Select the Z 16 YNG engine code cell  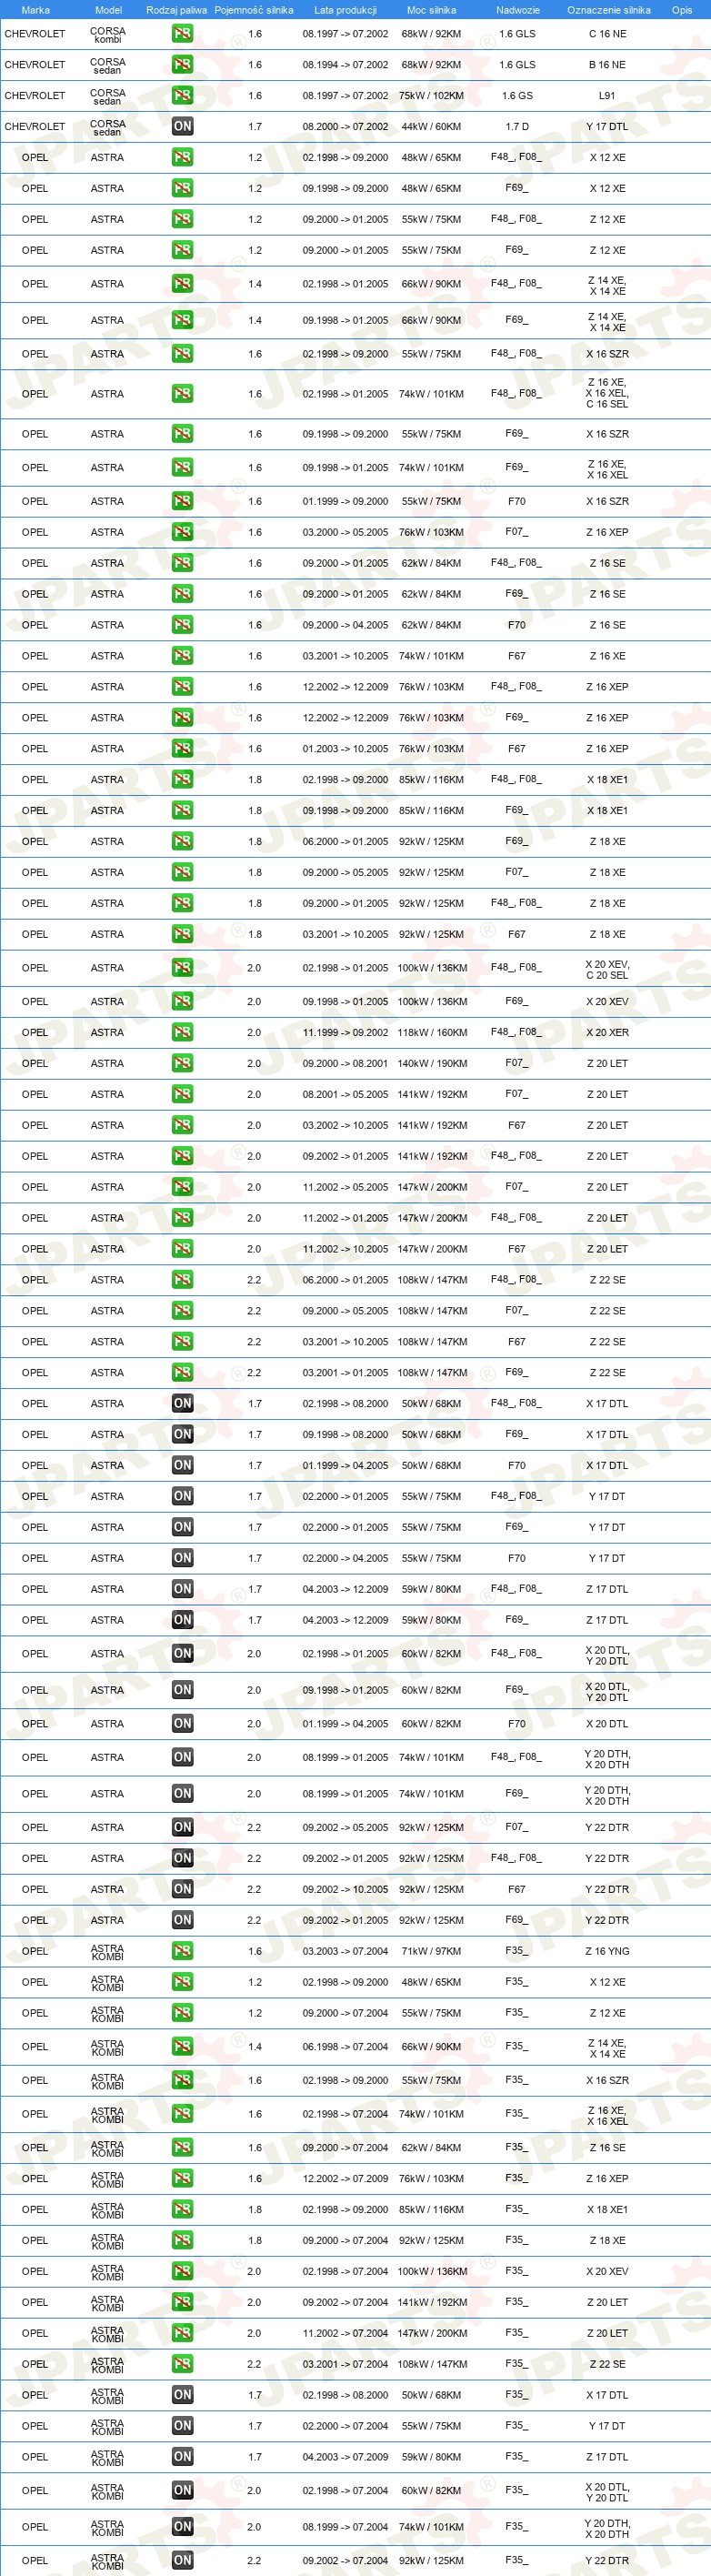coord(607,1951)
